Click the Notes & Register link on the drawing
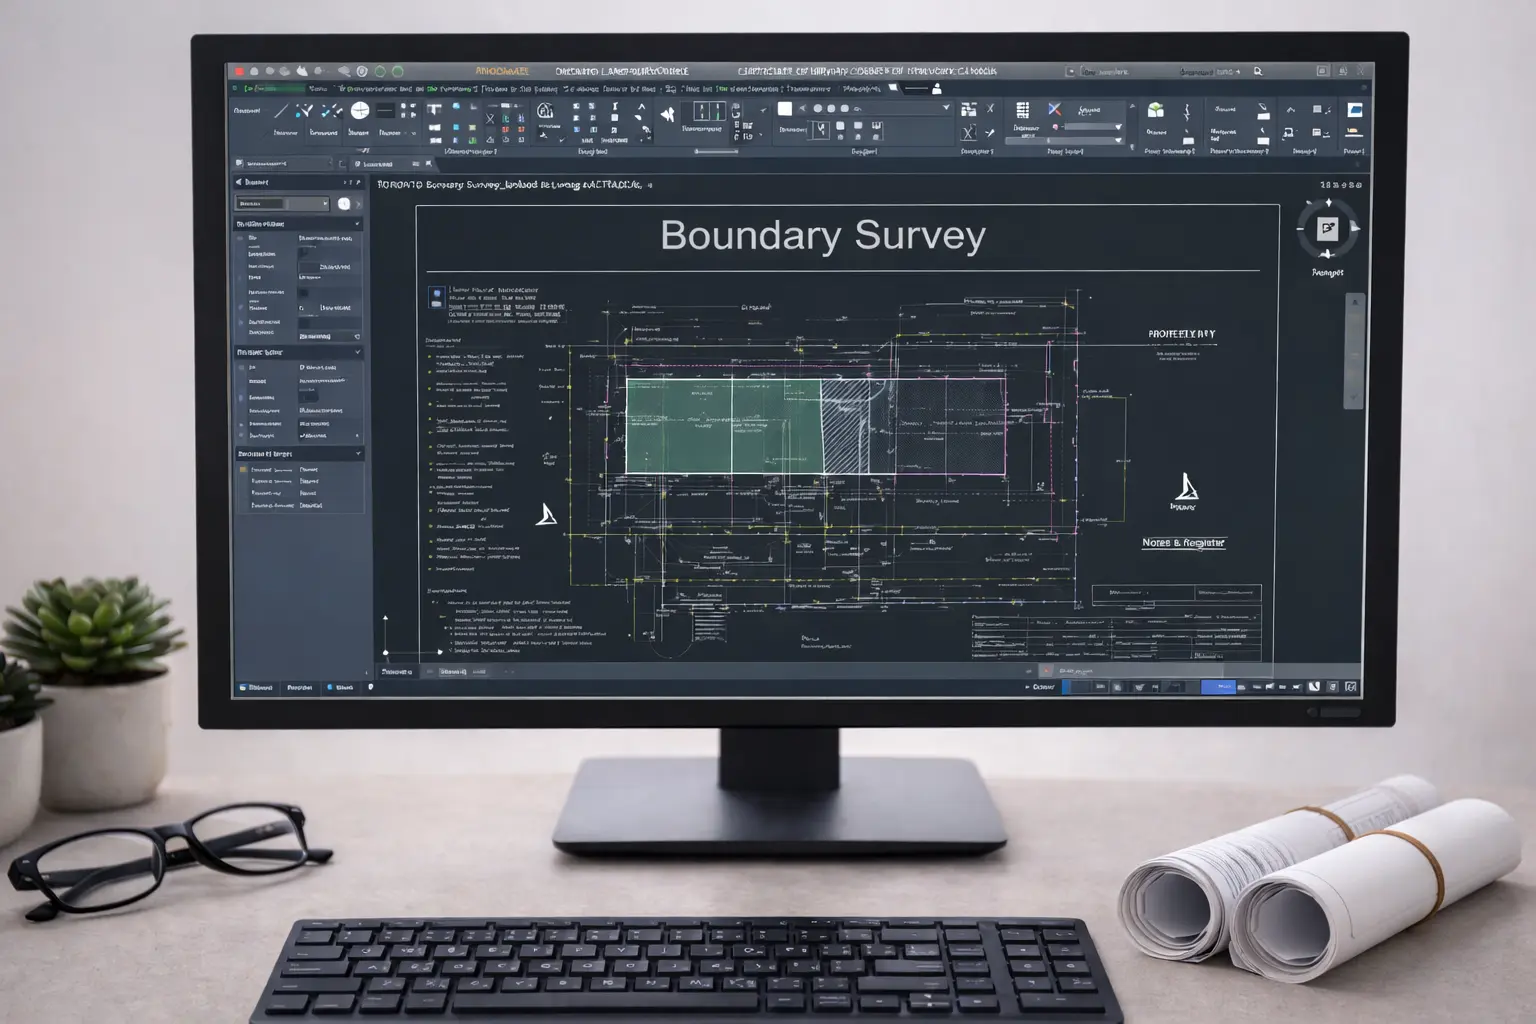 pos(1185,542)
